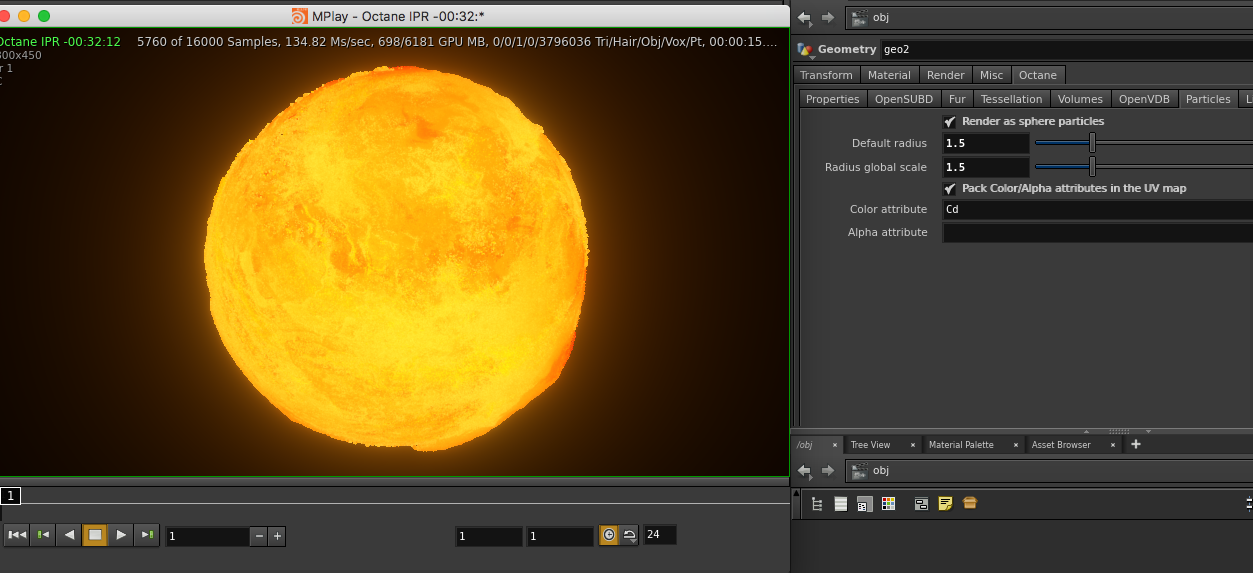The height and width of the screenshot is (573, 1253).
Task: Toggle the realtime clock icon
Action: (x=608, y=535)
